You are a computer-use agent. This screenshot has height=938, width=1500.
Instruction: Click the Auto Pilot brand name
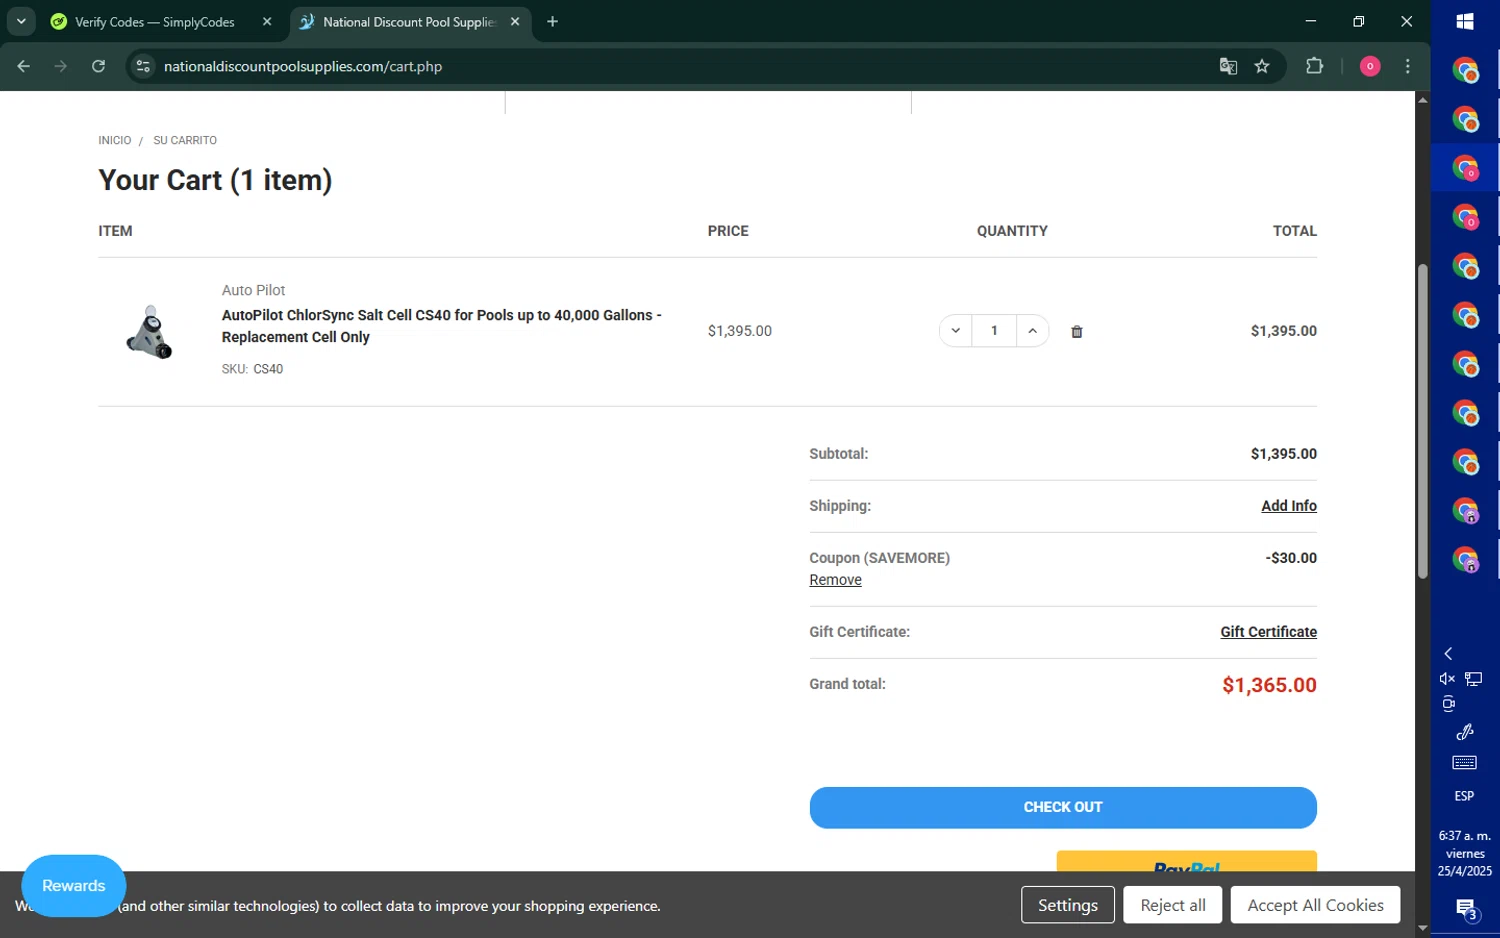coord(253,290)
